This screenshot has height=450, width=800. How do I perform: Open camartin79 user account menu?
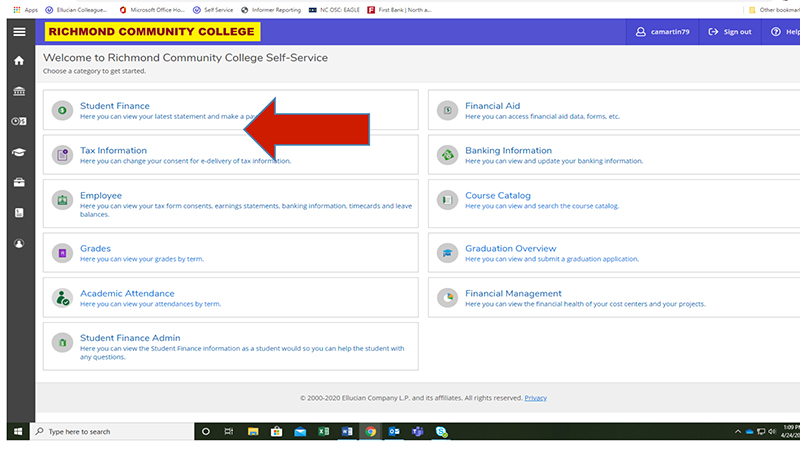pos(662,32)
